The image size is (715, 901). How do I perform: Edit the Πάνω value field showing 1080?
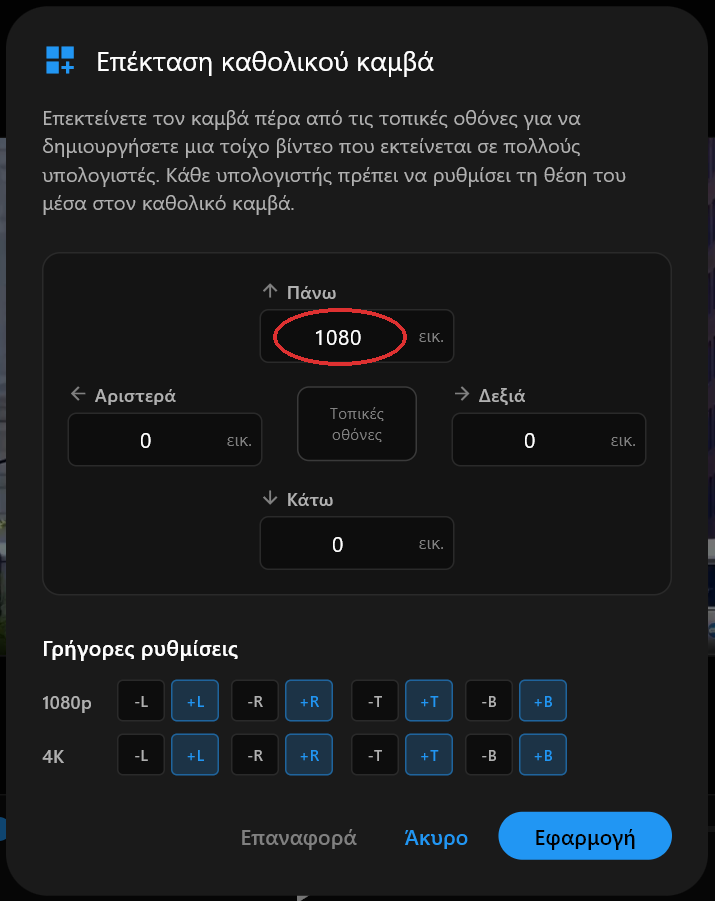click(x=357, y=337)
